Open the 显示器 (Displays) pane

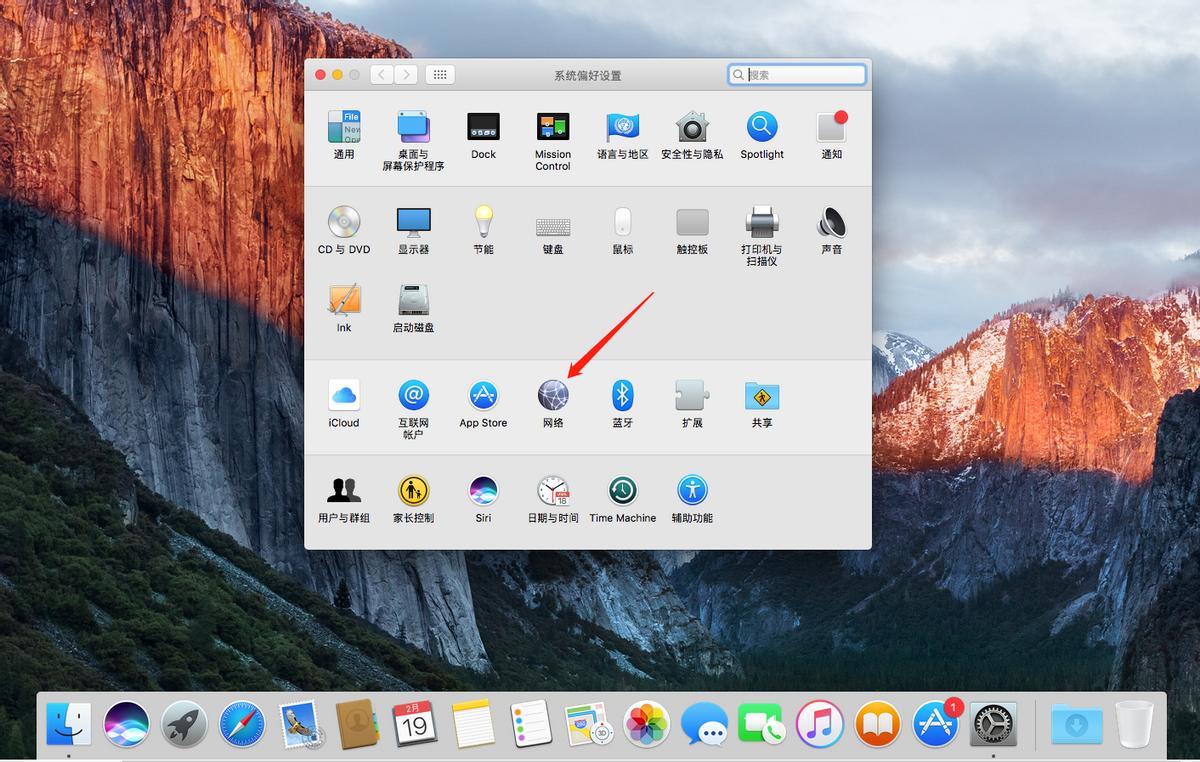tap(413, 222)
